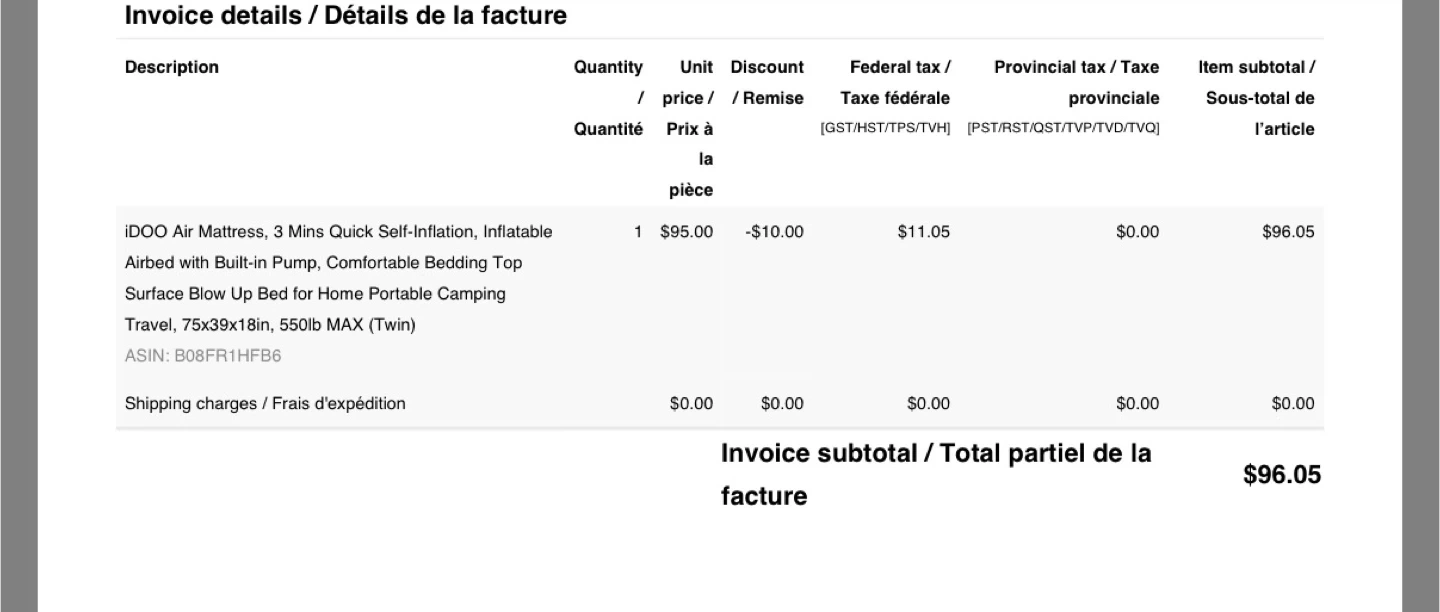This screenshot has height=612, width=1440.
Task: Click the $95.00 unit price value
Action: [x=687, y=232]
